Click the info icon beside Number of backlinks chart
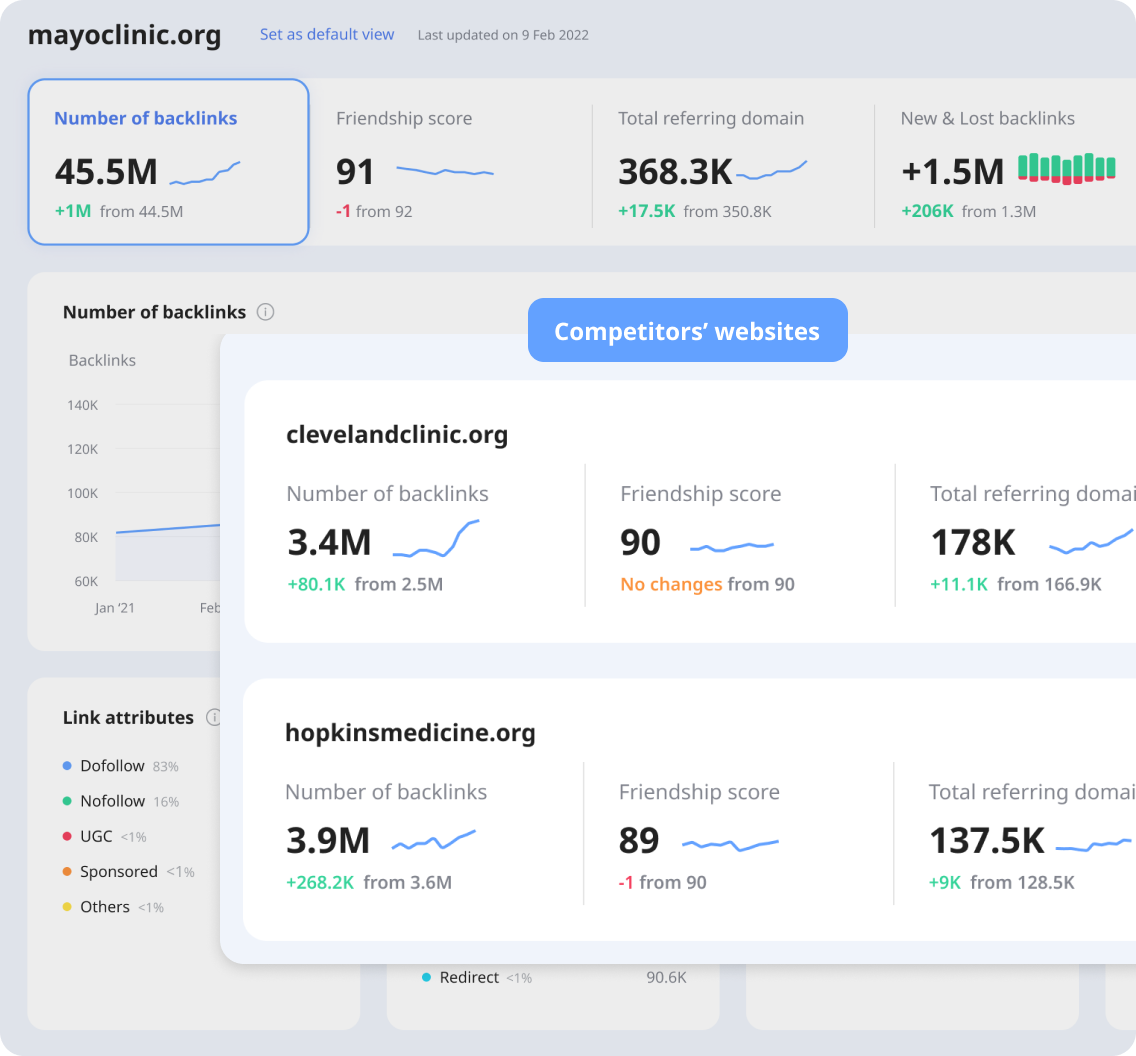1136x1056 pixels. (266, 312)
